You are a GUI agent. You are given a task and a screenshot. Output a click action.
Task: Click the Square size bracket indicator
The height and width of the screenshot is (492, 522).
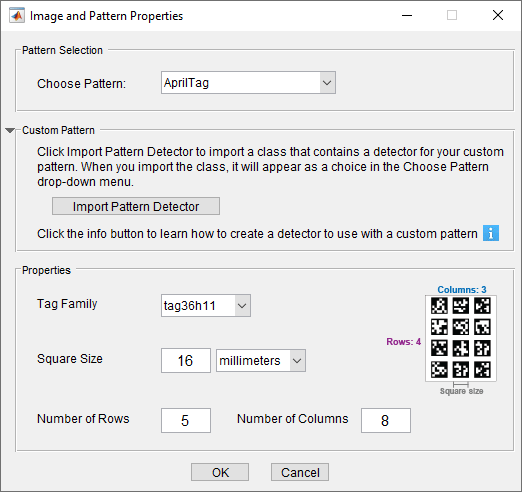tap(461, 384)
